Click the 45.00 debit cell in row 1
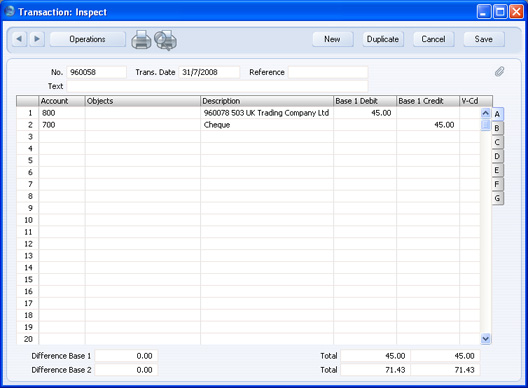This screenshot has height=388, width=528. (x=365, y=113)
